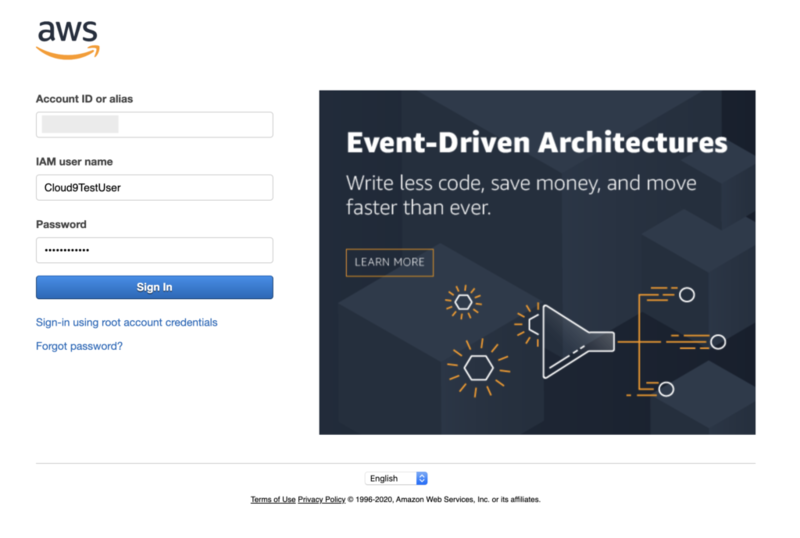
Task: Open the Terms of Use link
Action: pyautogui.click(x=273, y=499)
